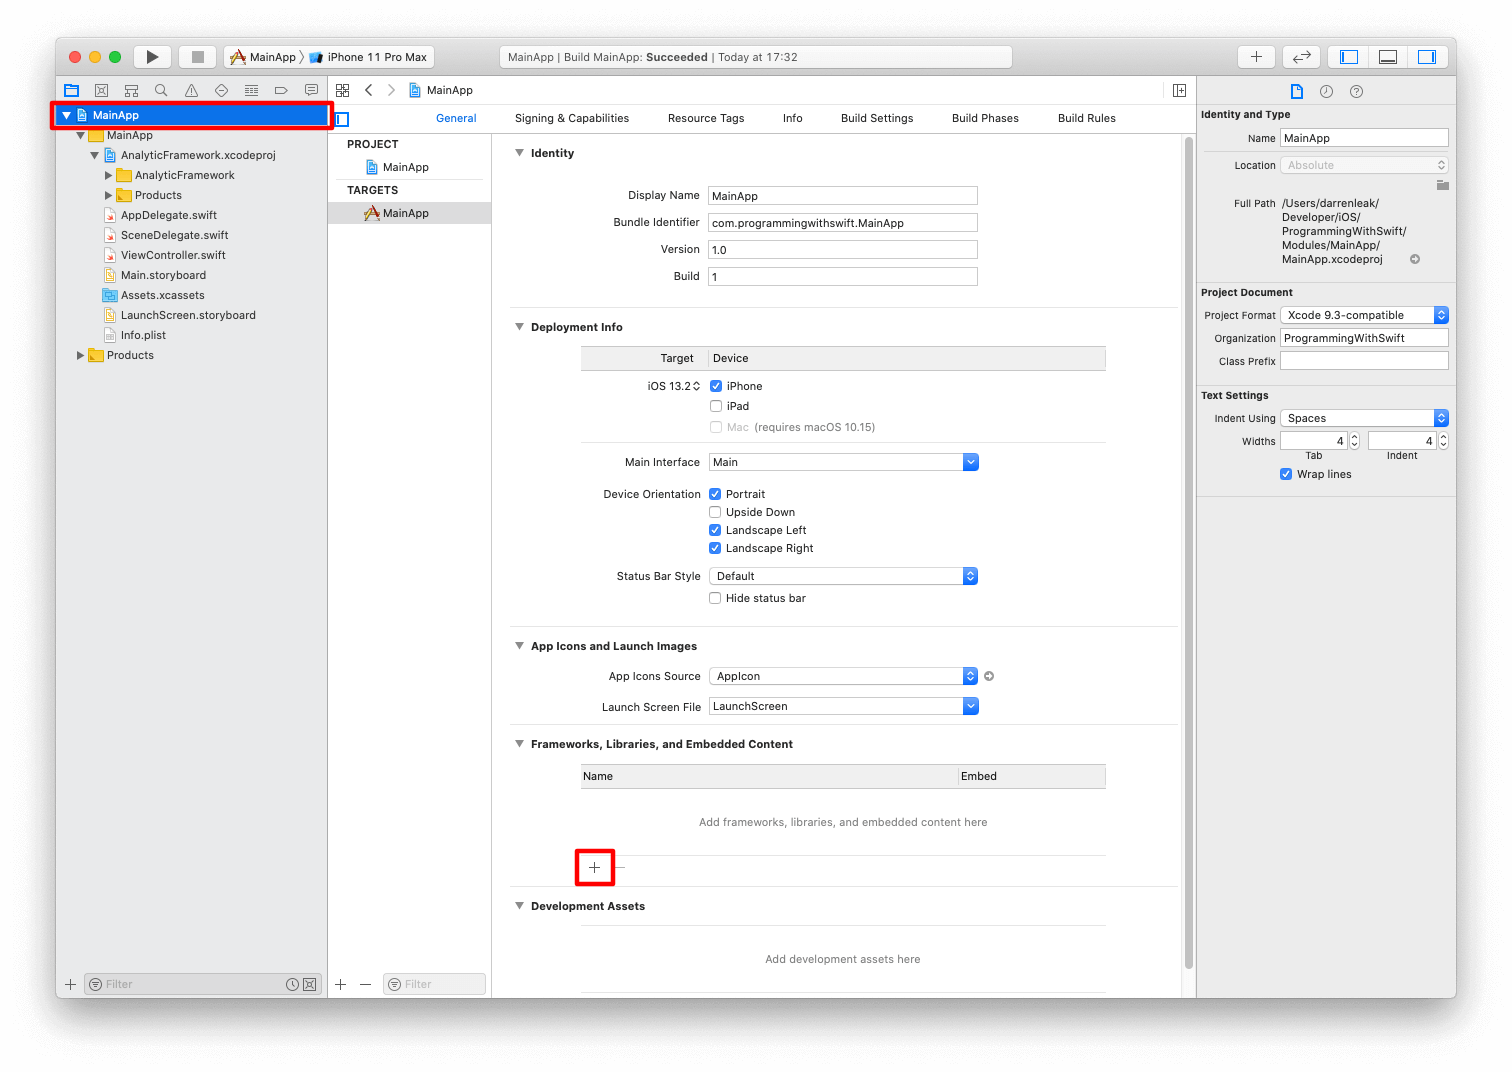Add a framework with plus button

point(594,868)
